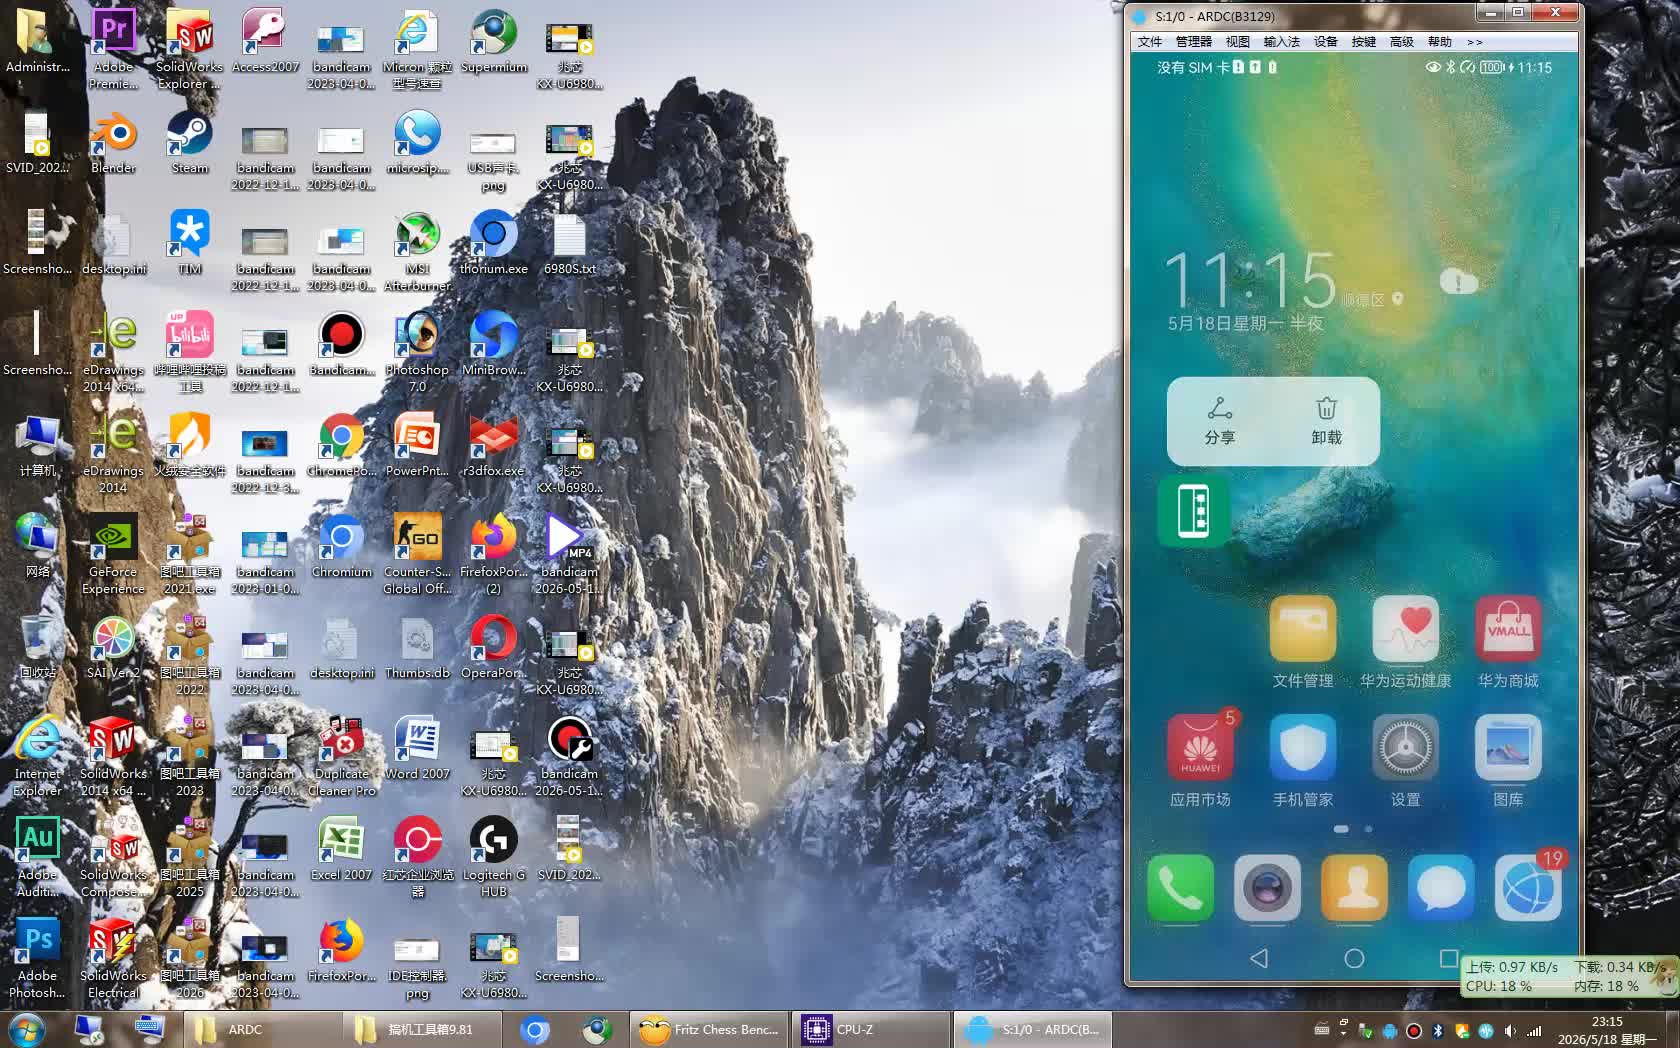The height and width of the screenshot is (1048, 1680).
Task: Select 6980S.txt file on desktop
Action: 569,243
